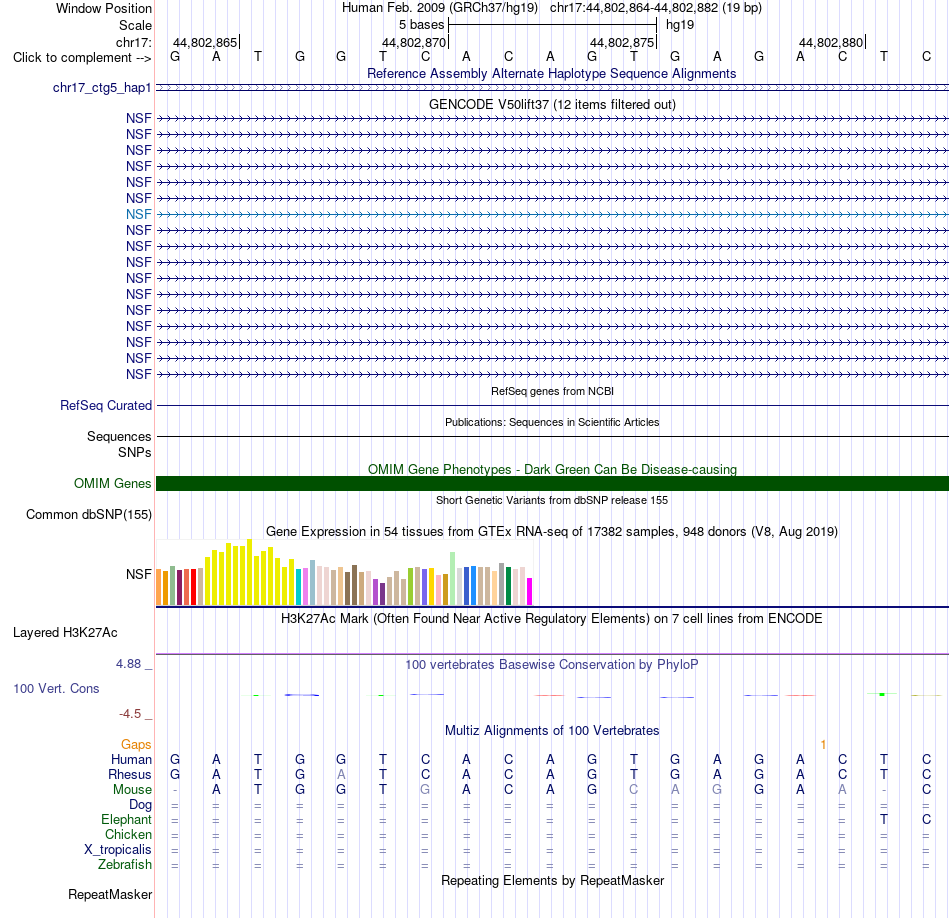950x918 pixels.
Task: Click the hg19 label beside the scale bar
Action: pyautogui.click(x=680, y=25)
